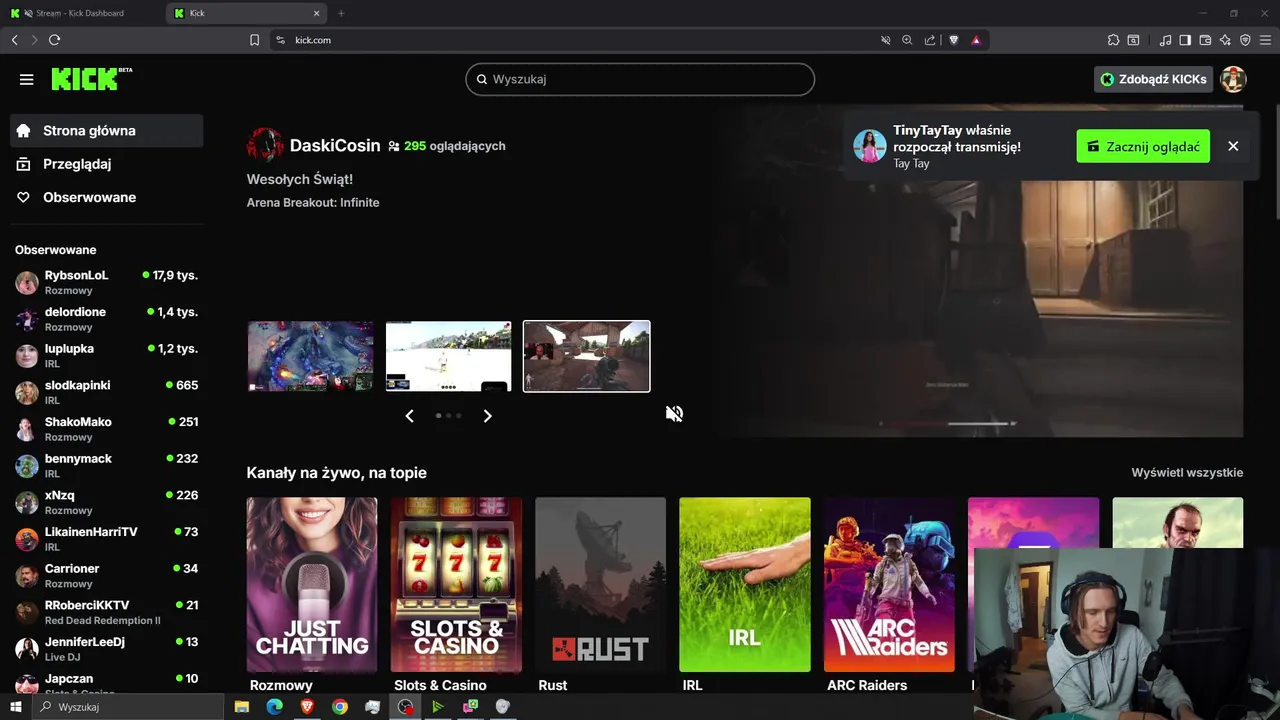Select the Kick browser tab
The height and width of the screenshot is (720, 1280).
click(248, 13)
